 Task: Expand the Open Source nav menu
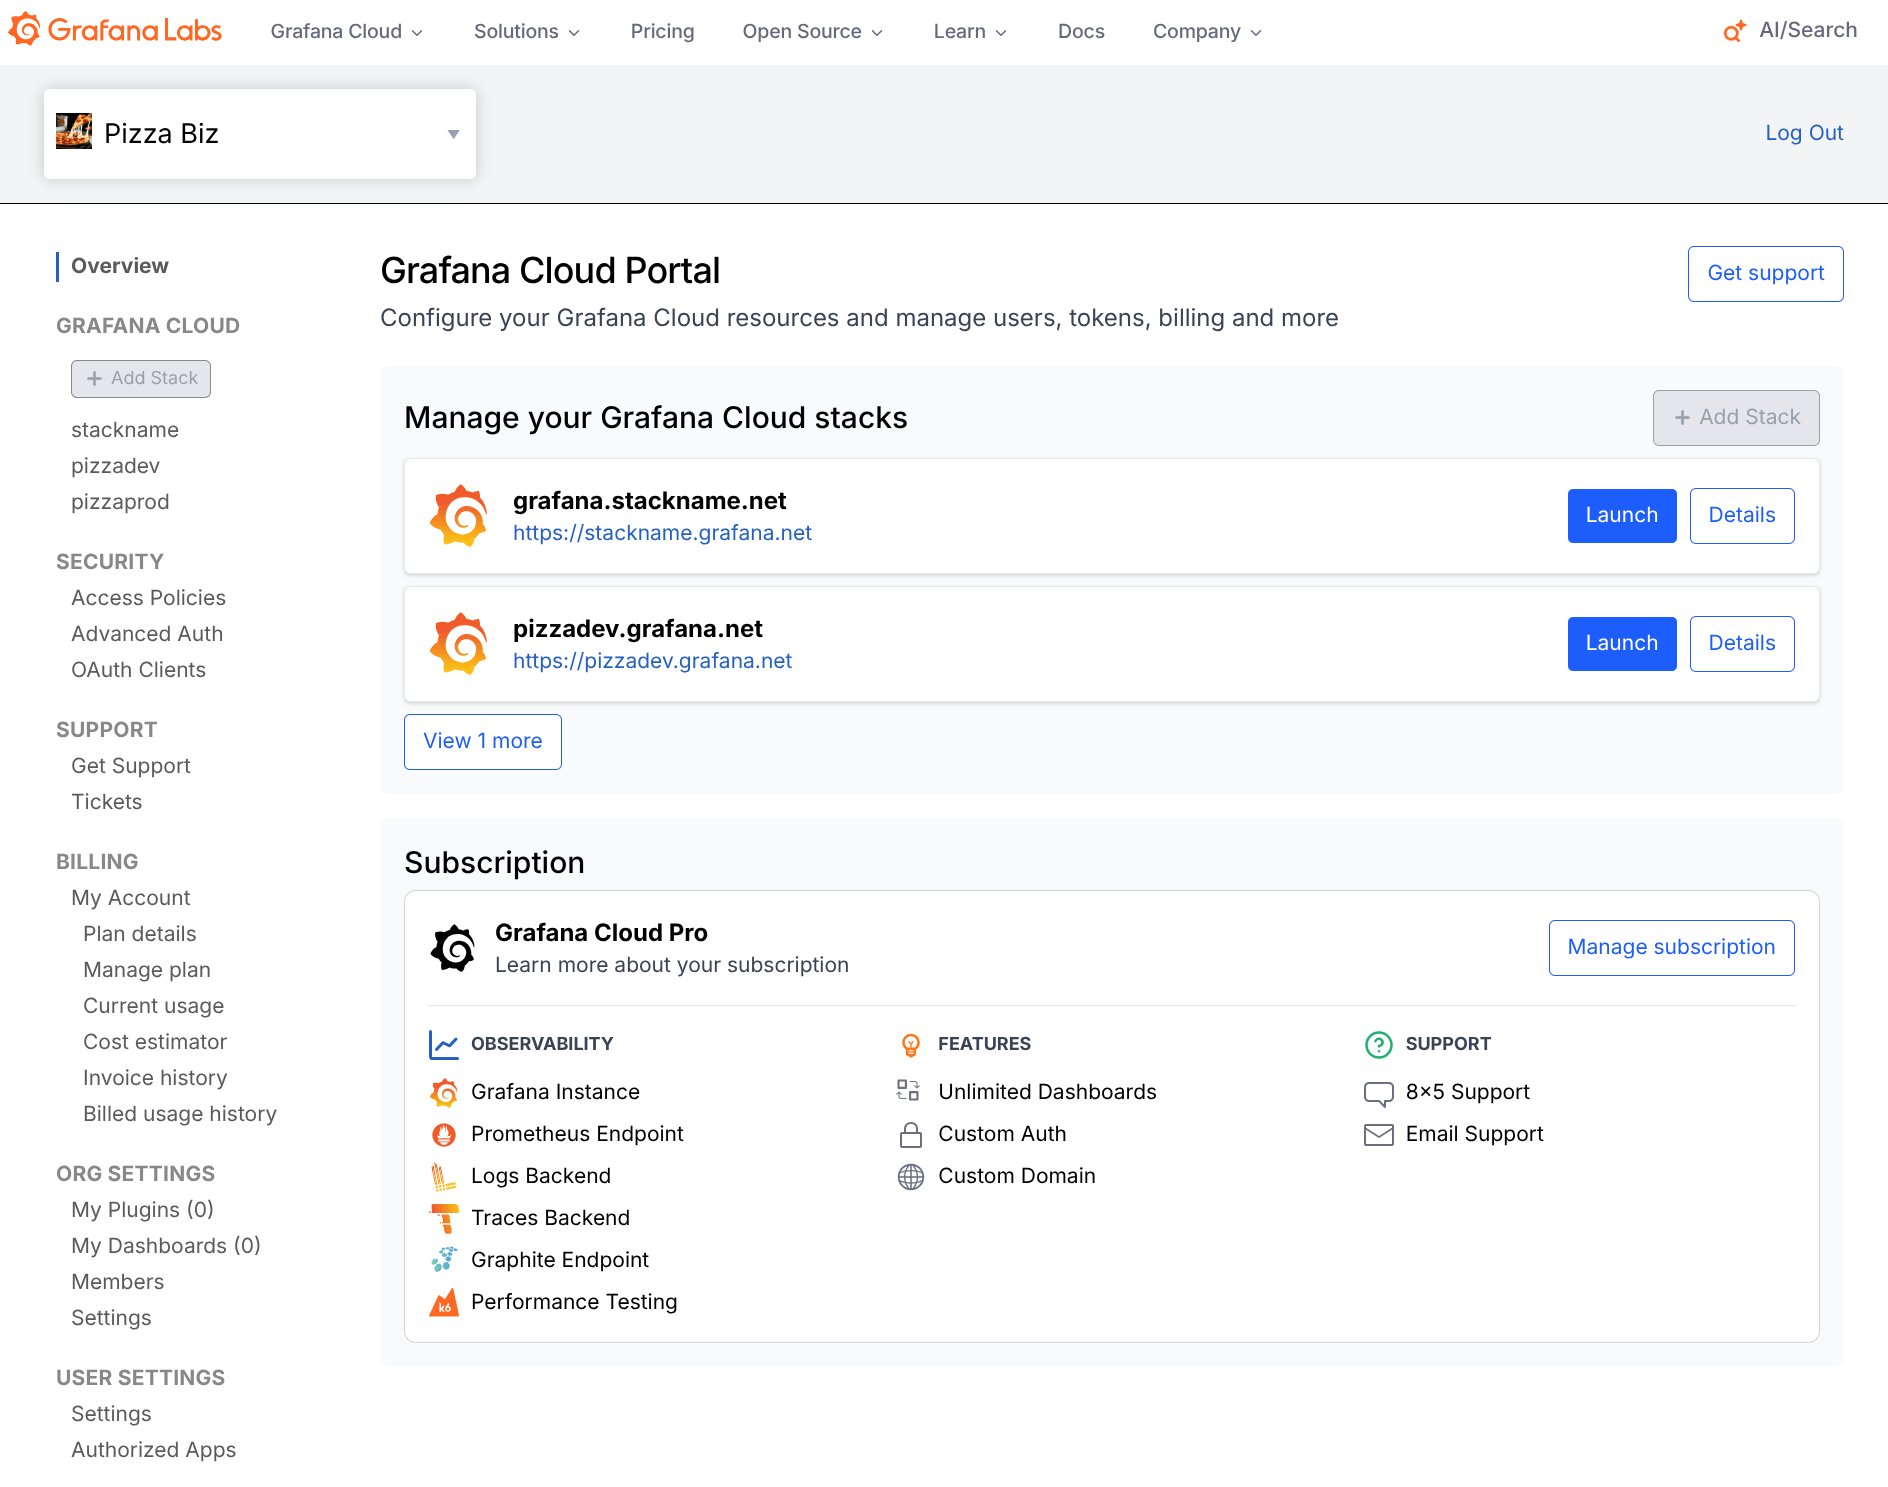pos(812,31)
